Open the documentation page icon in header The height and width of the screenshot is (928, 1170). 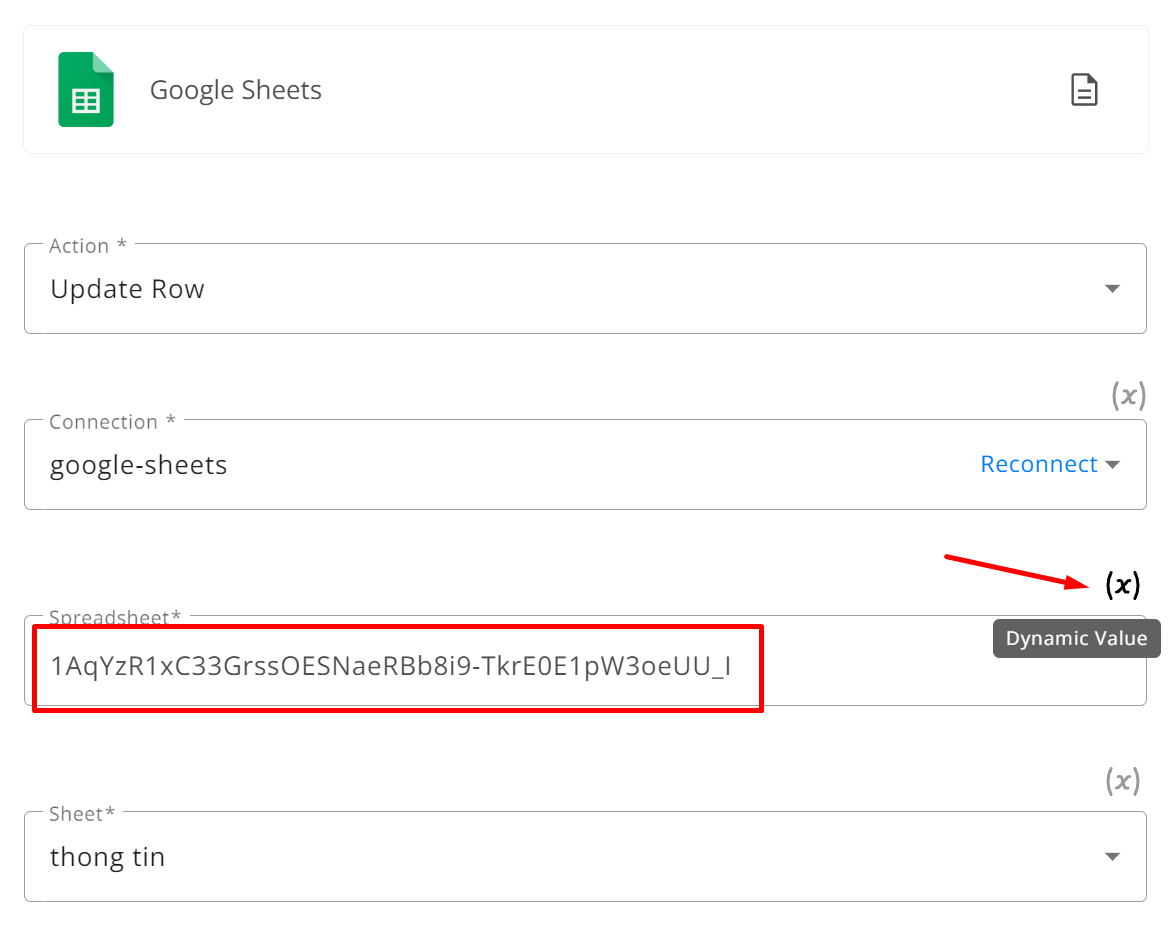pyautogui.click(x=1083, y=90)
